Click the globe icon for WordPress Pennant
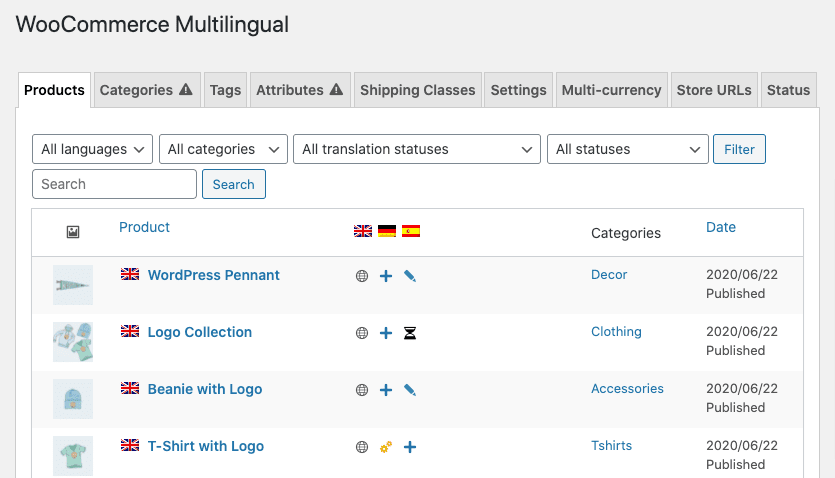The width and height of the screenshot is (835, 478). pyautogui.click(x=362, y=276)
